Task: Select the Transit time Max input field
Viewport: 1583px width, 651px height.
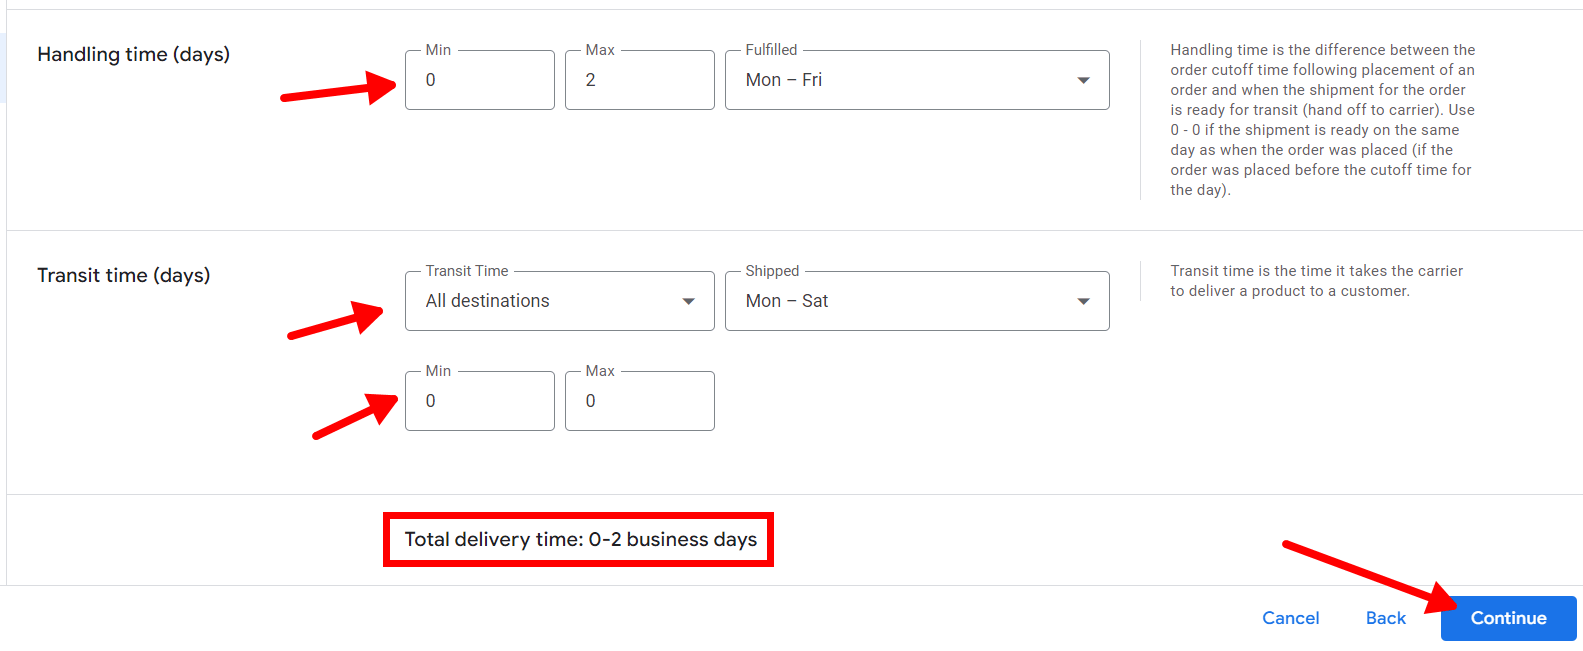Action: point(639,401)
